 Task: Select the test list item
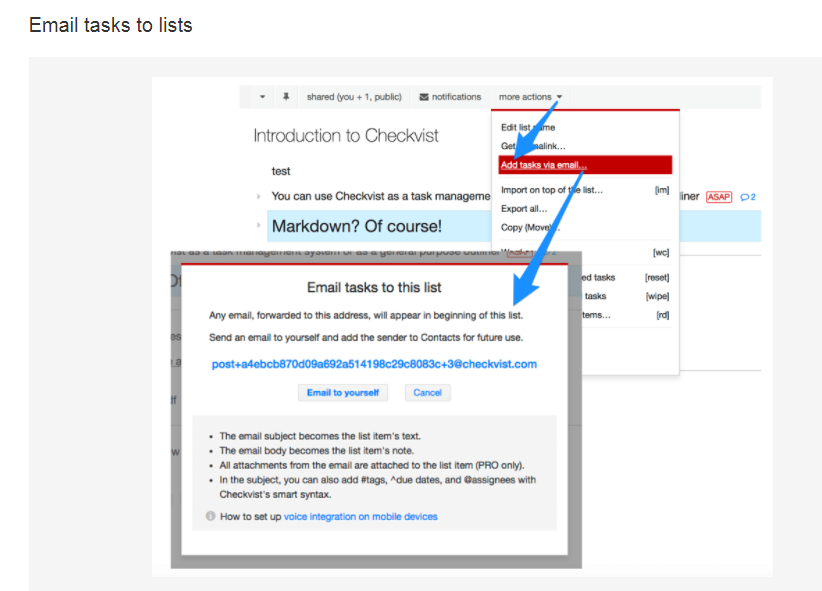(281, 171)
